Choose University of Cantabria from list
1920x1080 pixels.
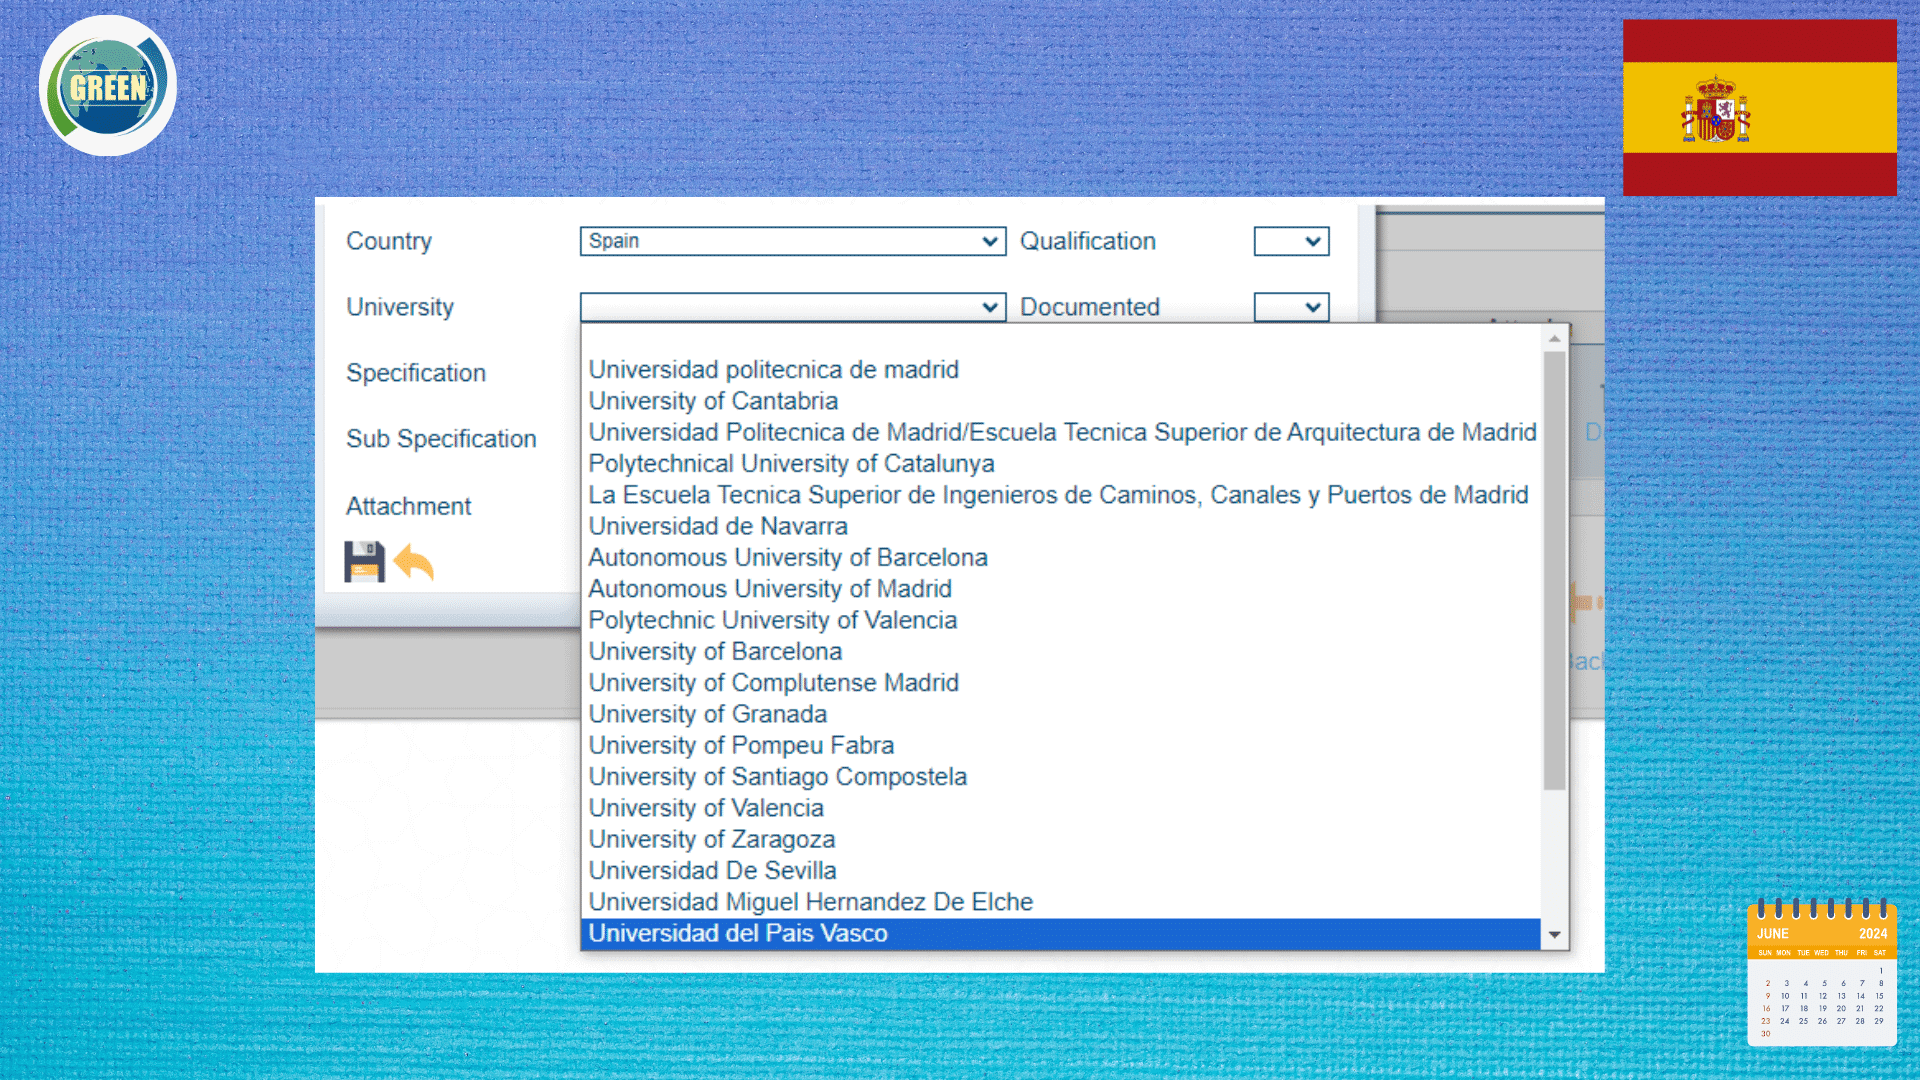(x=713, y=401)
